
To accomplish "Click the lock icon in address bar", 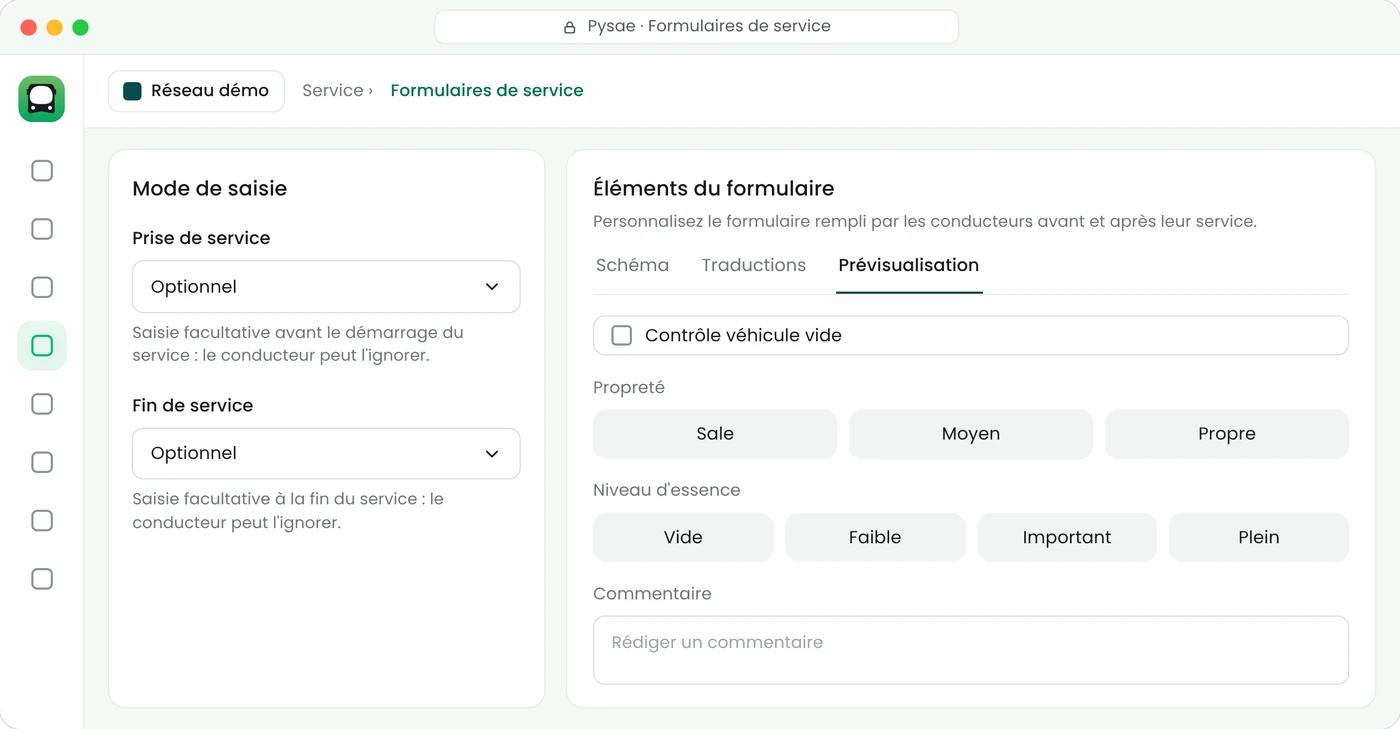I will pos(569,27).
